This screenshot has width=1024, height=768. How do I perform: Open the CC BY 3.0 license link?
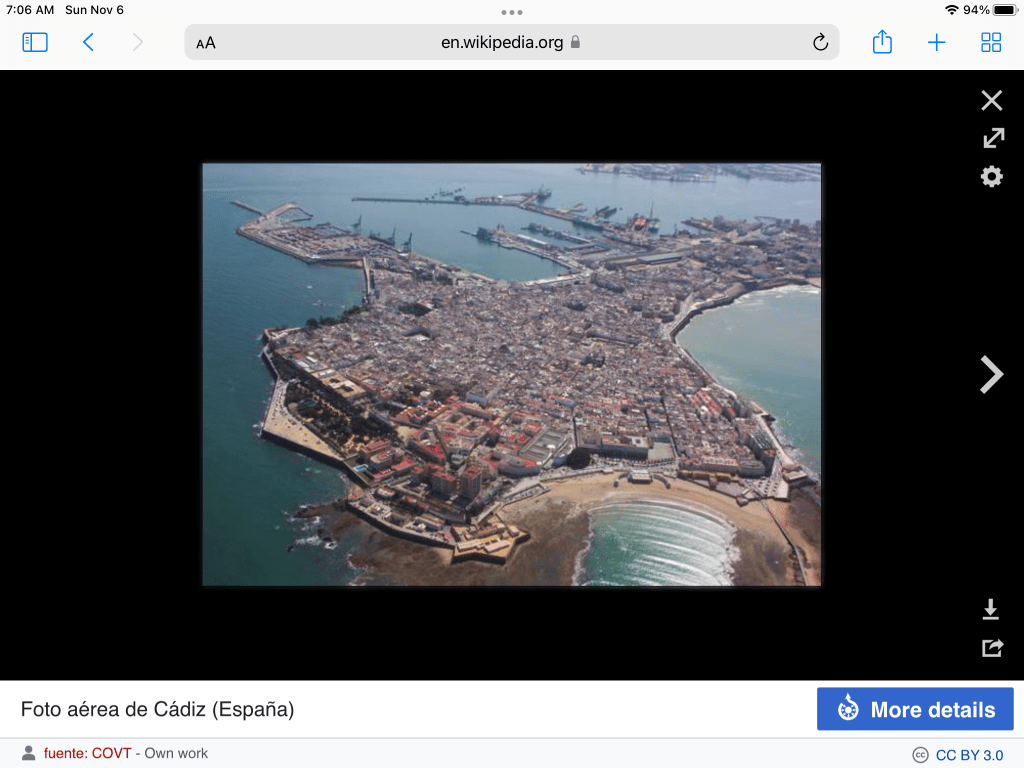click(969, 755)
